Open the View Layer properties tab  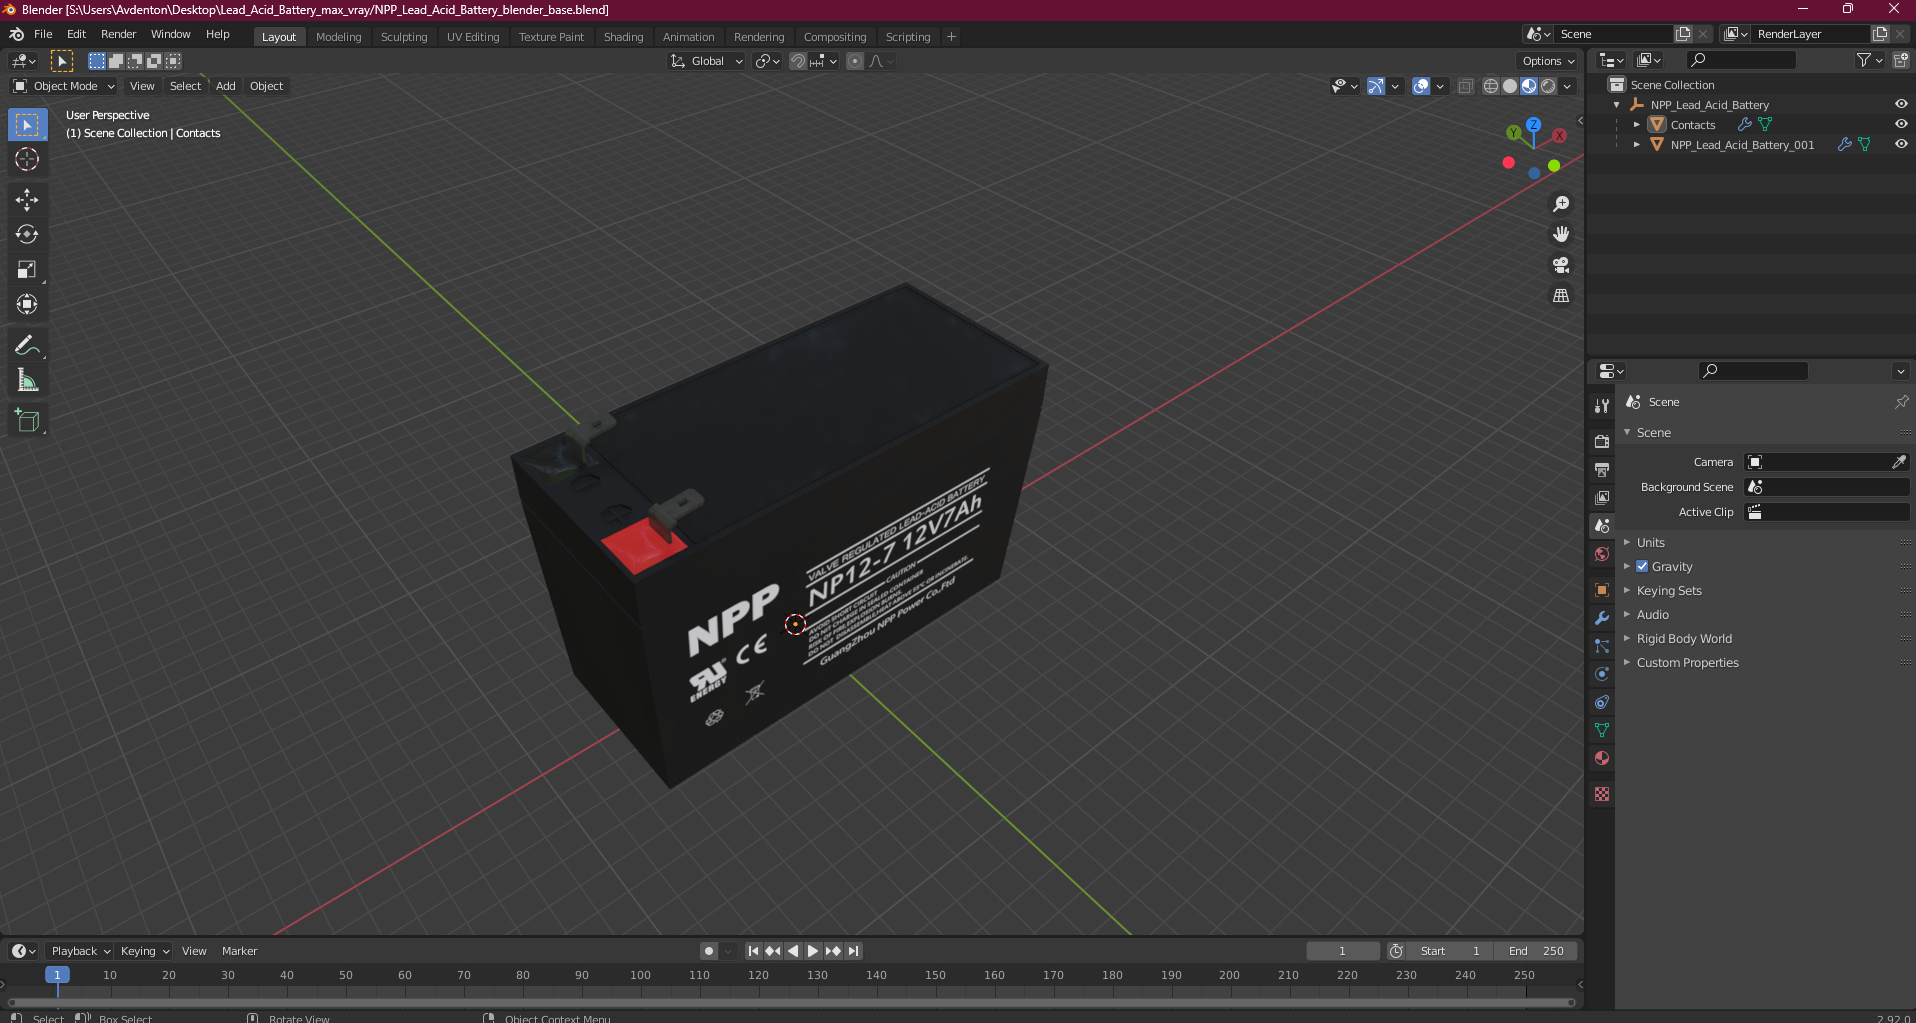click(x=1602, y=497)
